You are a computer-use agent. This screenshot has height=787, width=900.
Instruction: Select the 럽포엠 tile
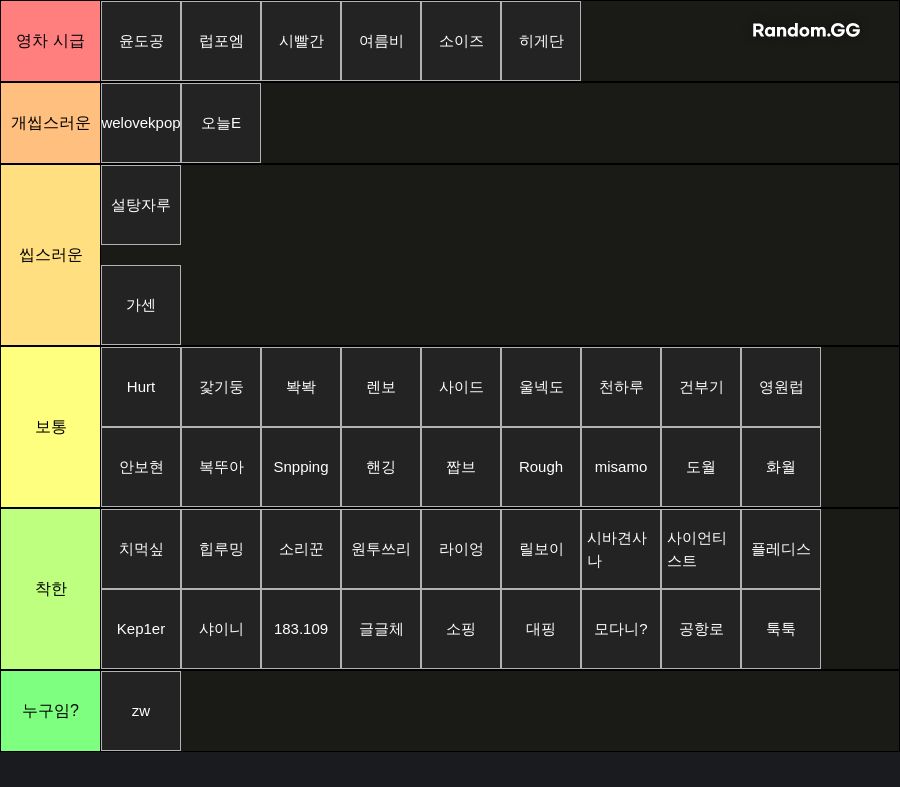click(221, 41)
